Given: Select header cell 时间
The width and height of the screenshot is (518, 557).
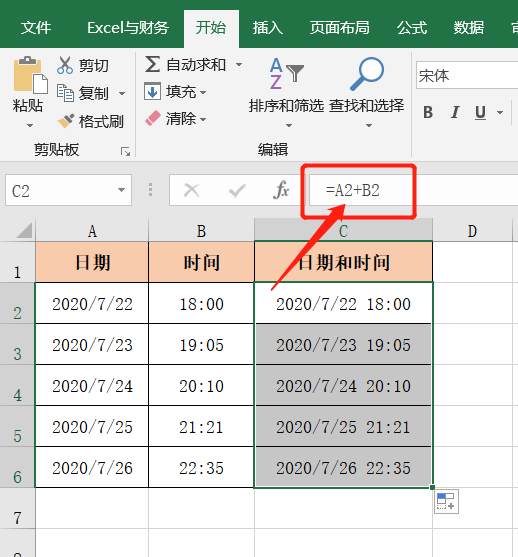Looking at the screenshot, I should [201, 262].
